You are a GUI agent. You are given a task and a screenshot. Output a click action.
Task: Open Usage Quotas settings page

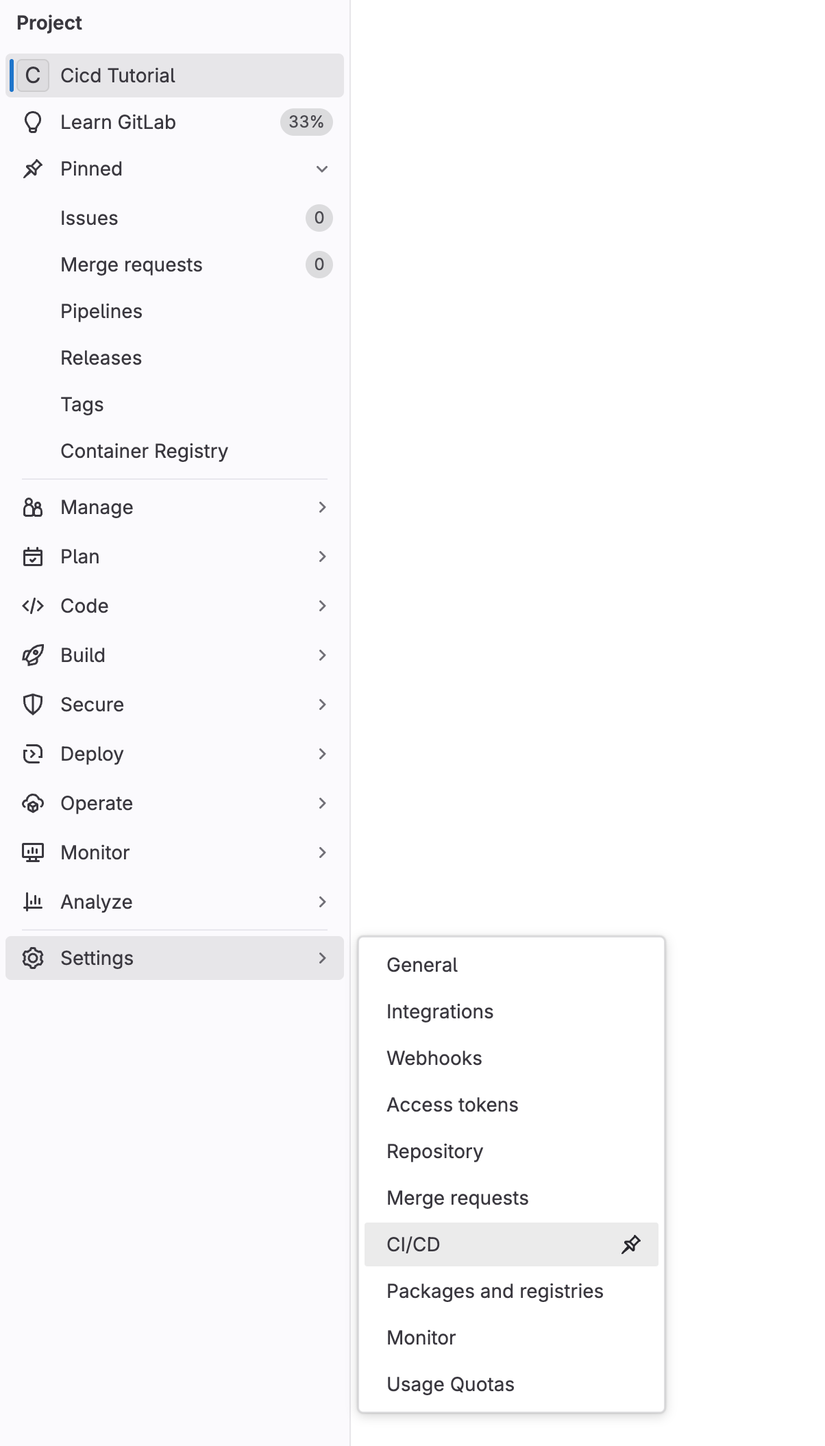[x=450, y=1384]
